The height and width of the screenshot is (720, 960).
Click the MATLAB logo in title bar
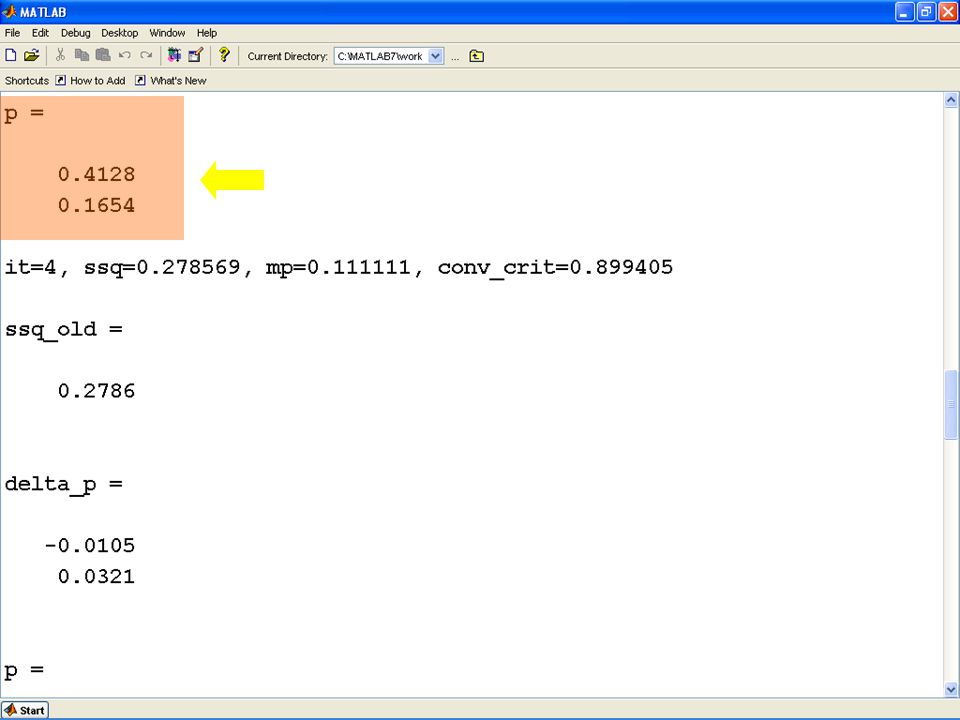pos(9,12)
